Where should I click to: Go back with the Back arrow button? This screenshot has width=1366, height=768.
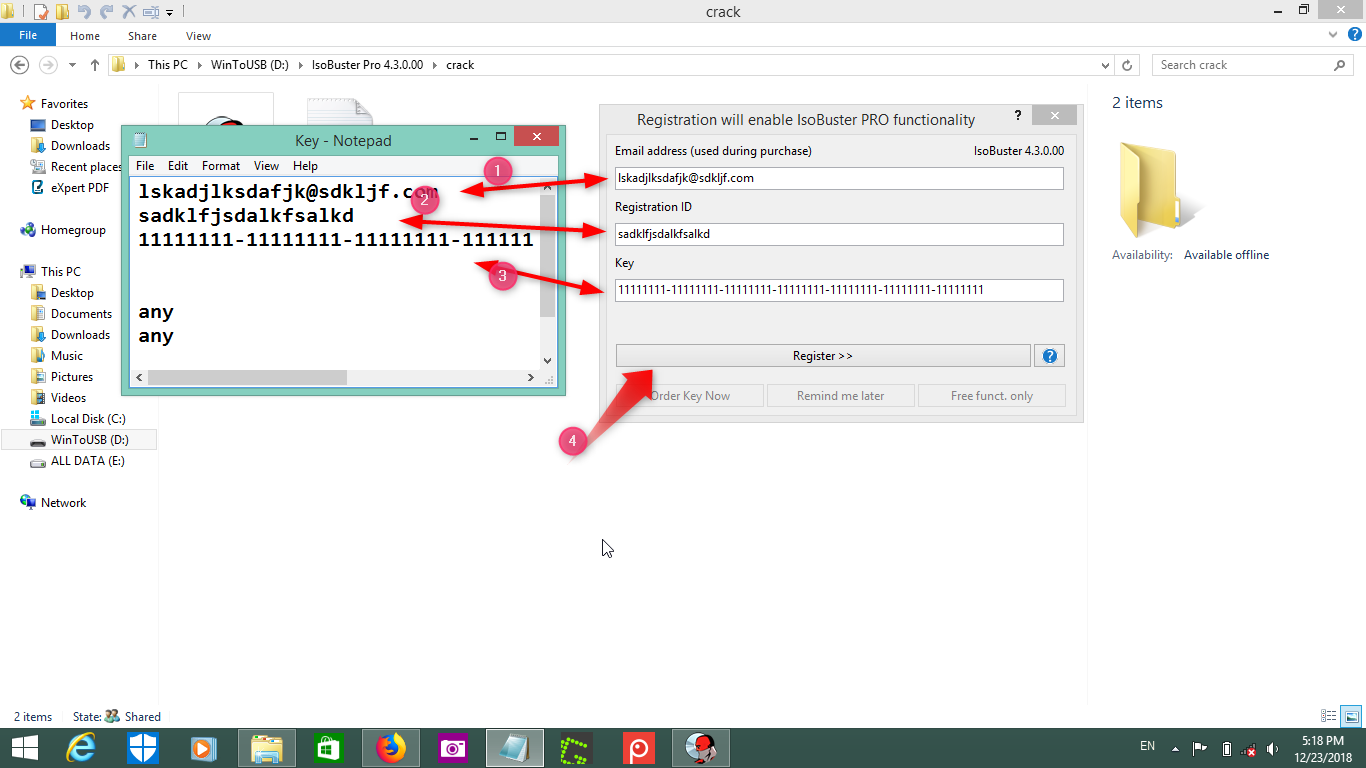tap(19, 65)
